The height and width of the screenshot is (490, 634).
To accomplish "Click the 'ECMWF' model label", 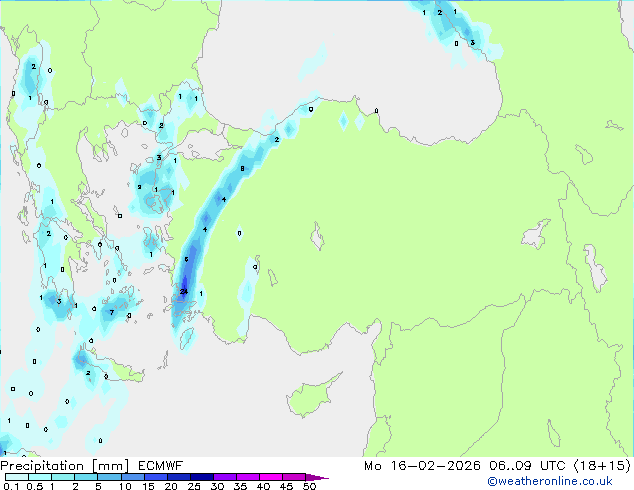I will 161,466.
